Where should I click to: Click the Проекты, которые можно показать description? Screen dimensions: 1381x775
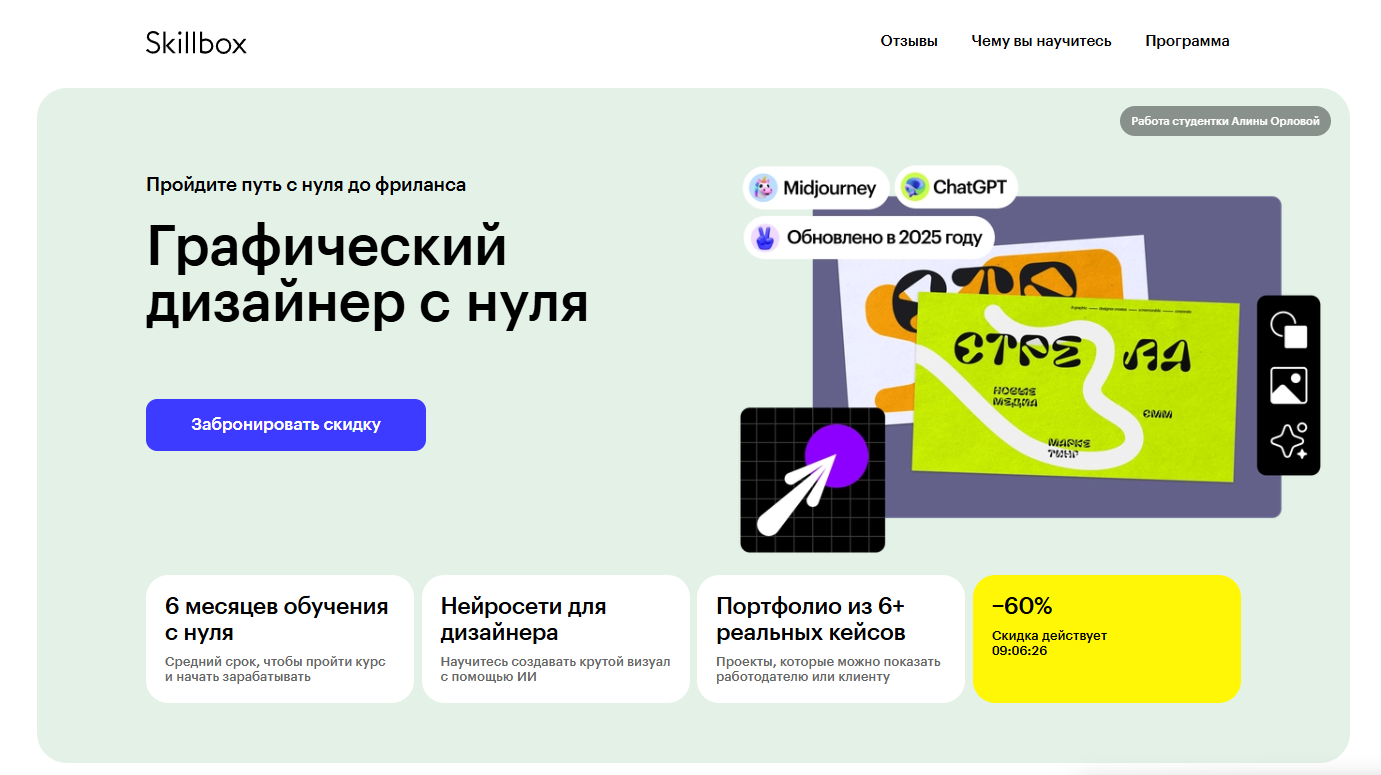[829, 669]
